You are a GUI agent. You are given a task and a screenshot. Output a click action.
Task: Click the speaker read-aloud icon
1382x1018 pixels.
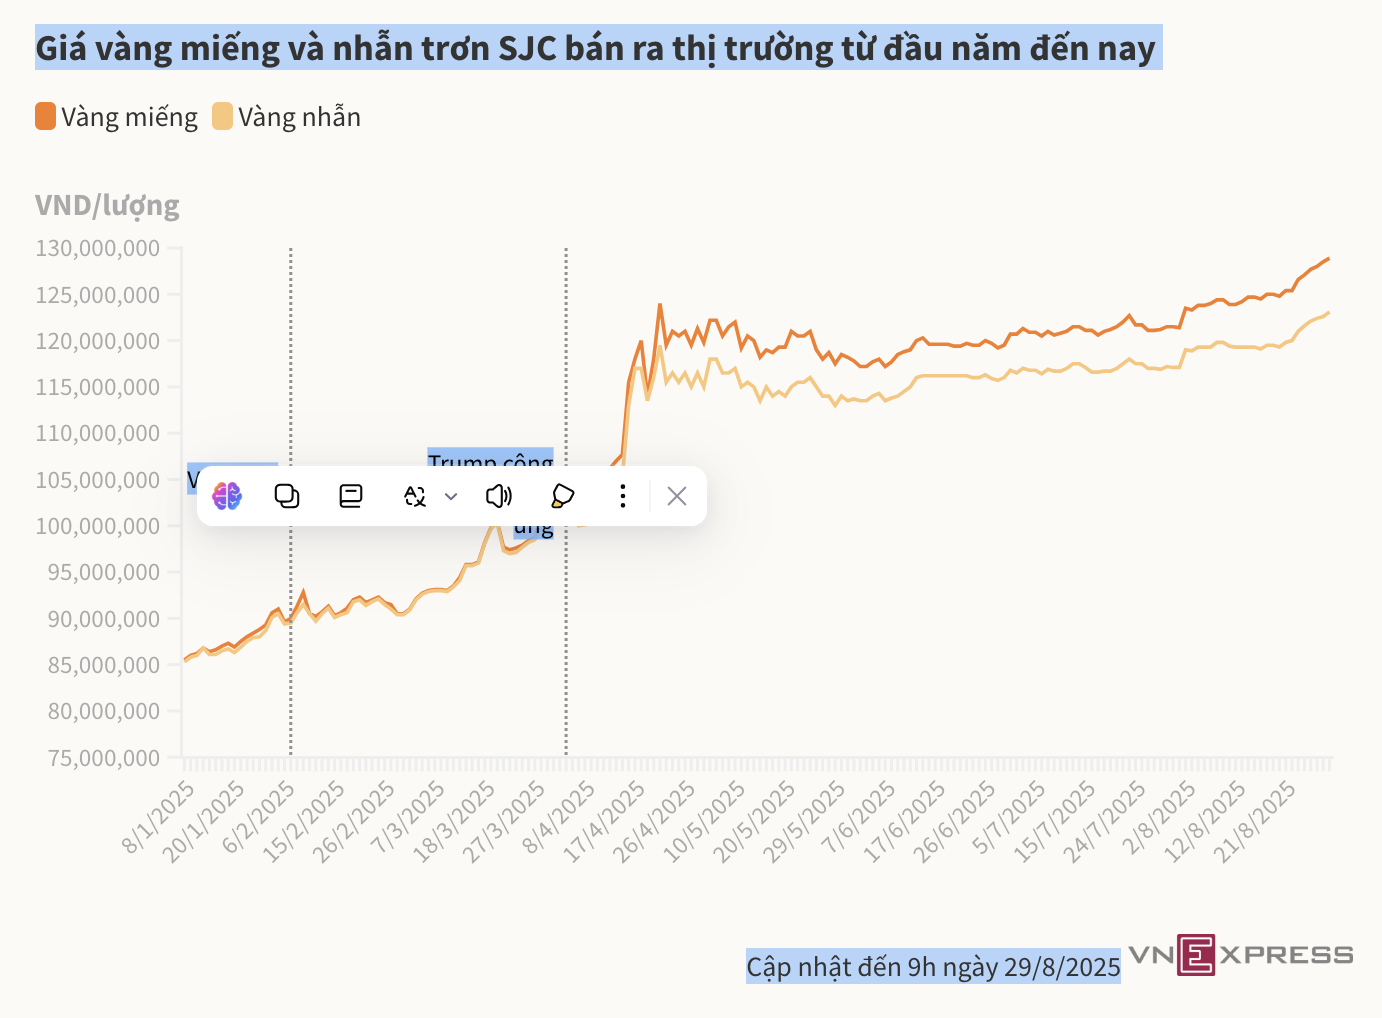coord(498,496)
